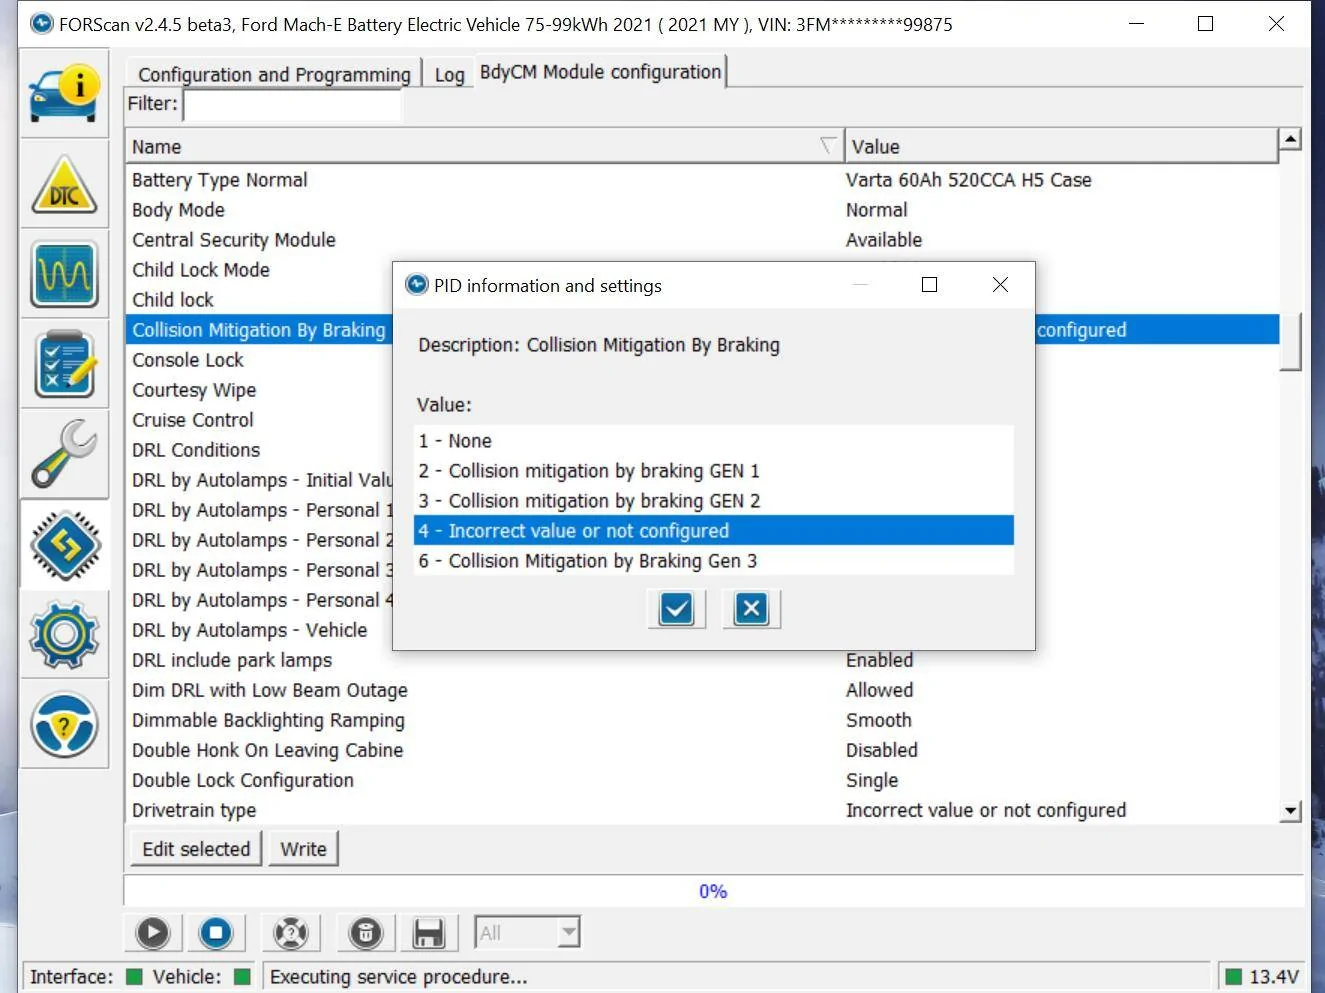The height and width of the screenshot is (993, 1325).
Task: Select the Drivetrain type row
Action: pos(702,810)
